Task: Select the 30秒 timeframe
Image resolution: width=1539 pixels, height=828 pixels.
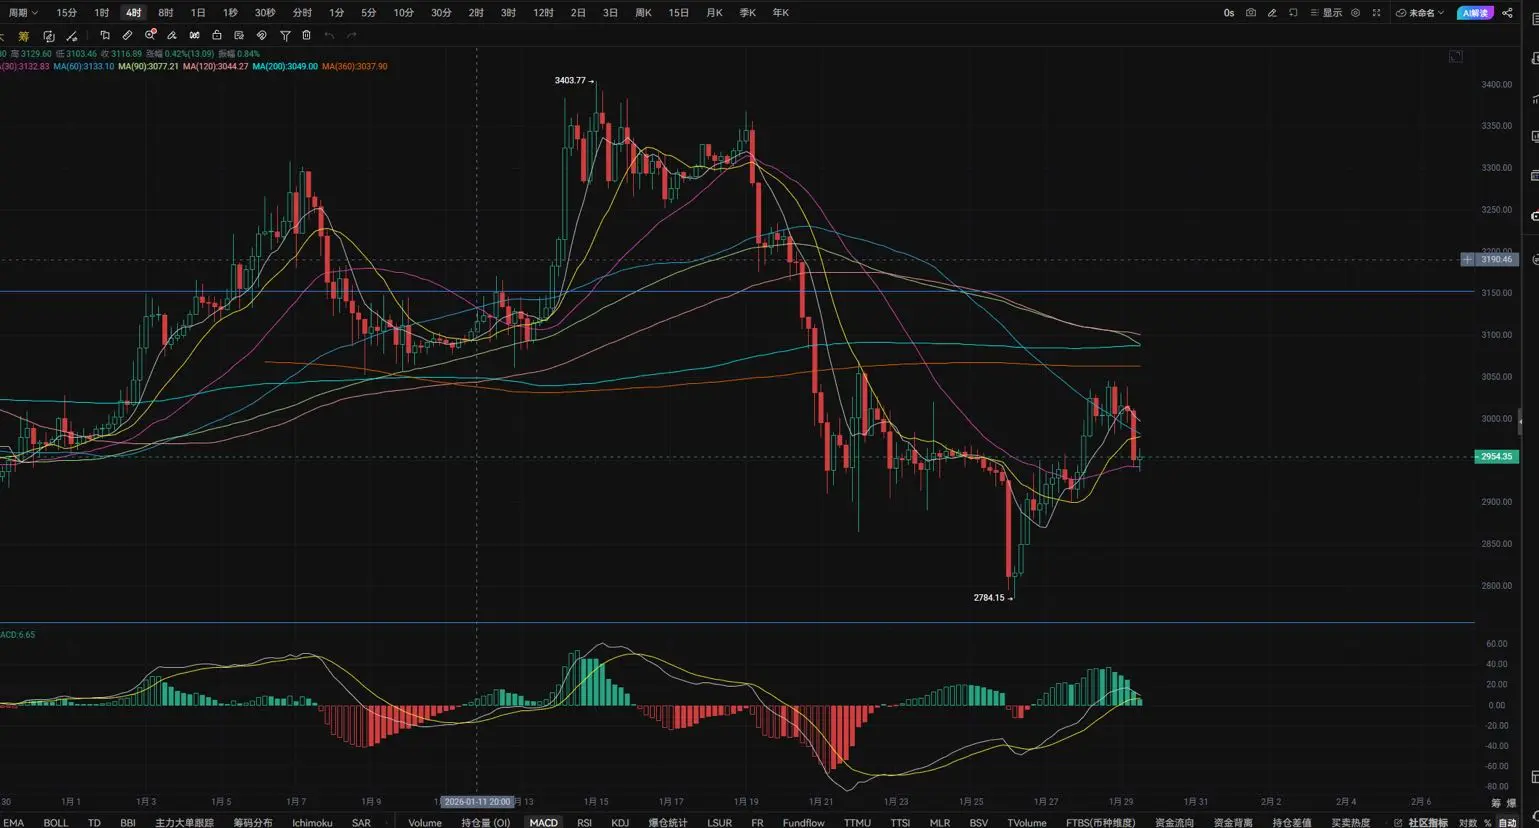Action: 264,13
